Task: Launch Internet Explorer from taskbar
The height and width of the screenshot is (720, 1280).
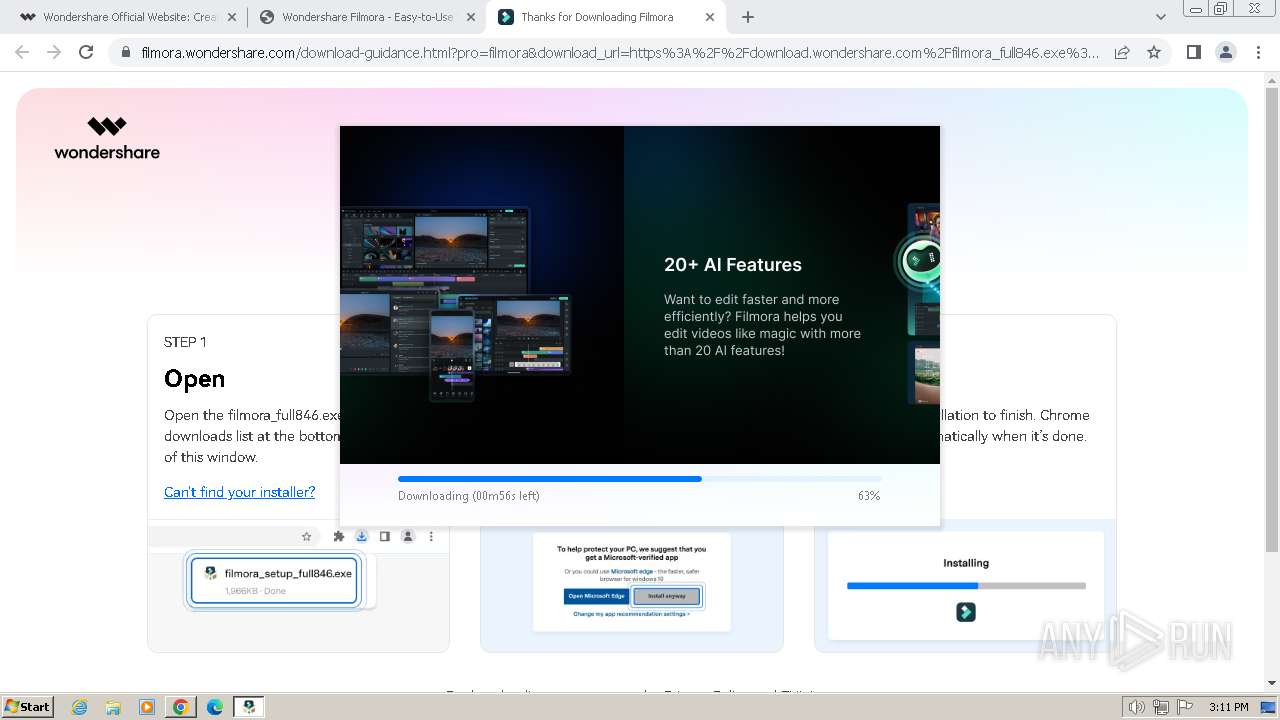Action: pos(80,707)
